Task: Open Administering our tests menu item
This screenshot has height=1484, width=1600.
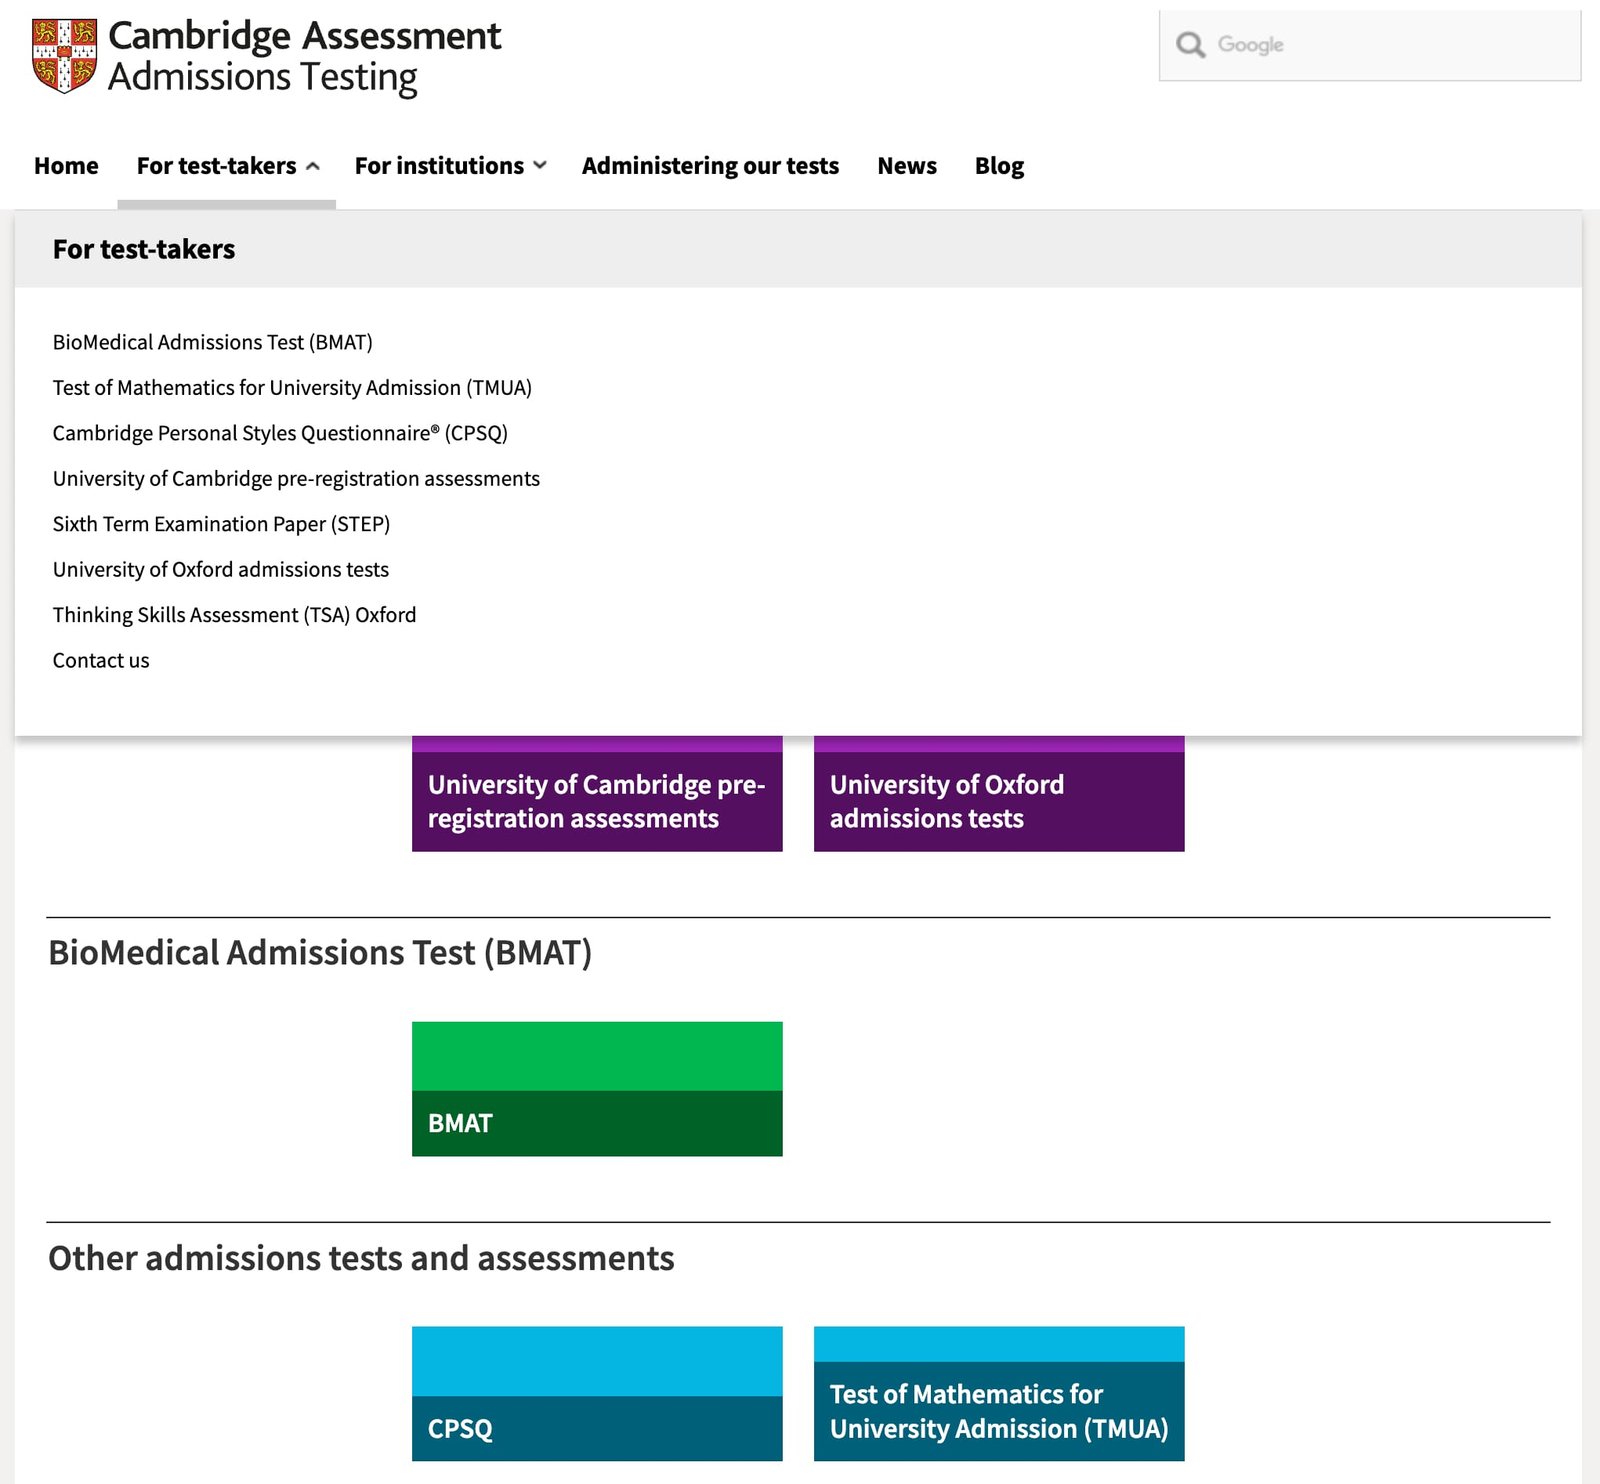Action: tap(710, 166)
